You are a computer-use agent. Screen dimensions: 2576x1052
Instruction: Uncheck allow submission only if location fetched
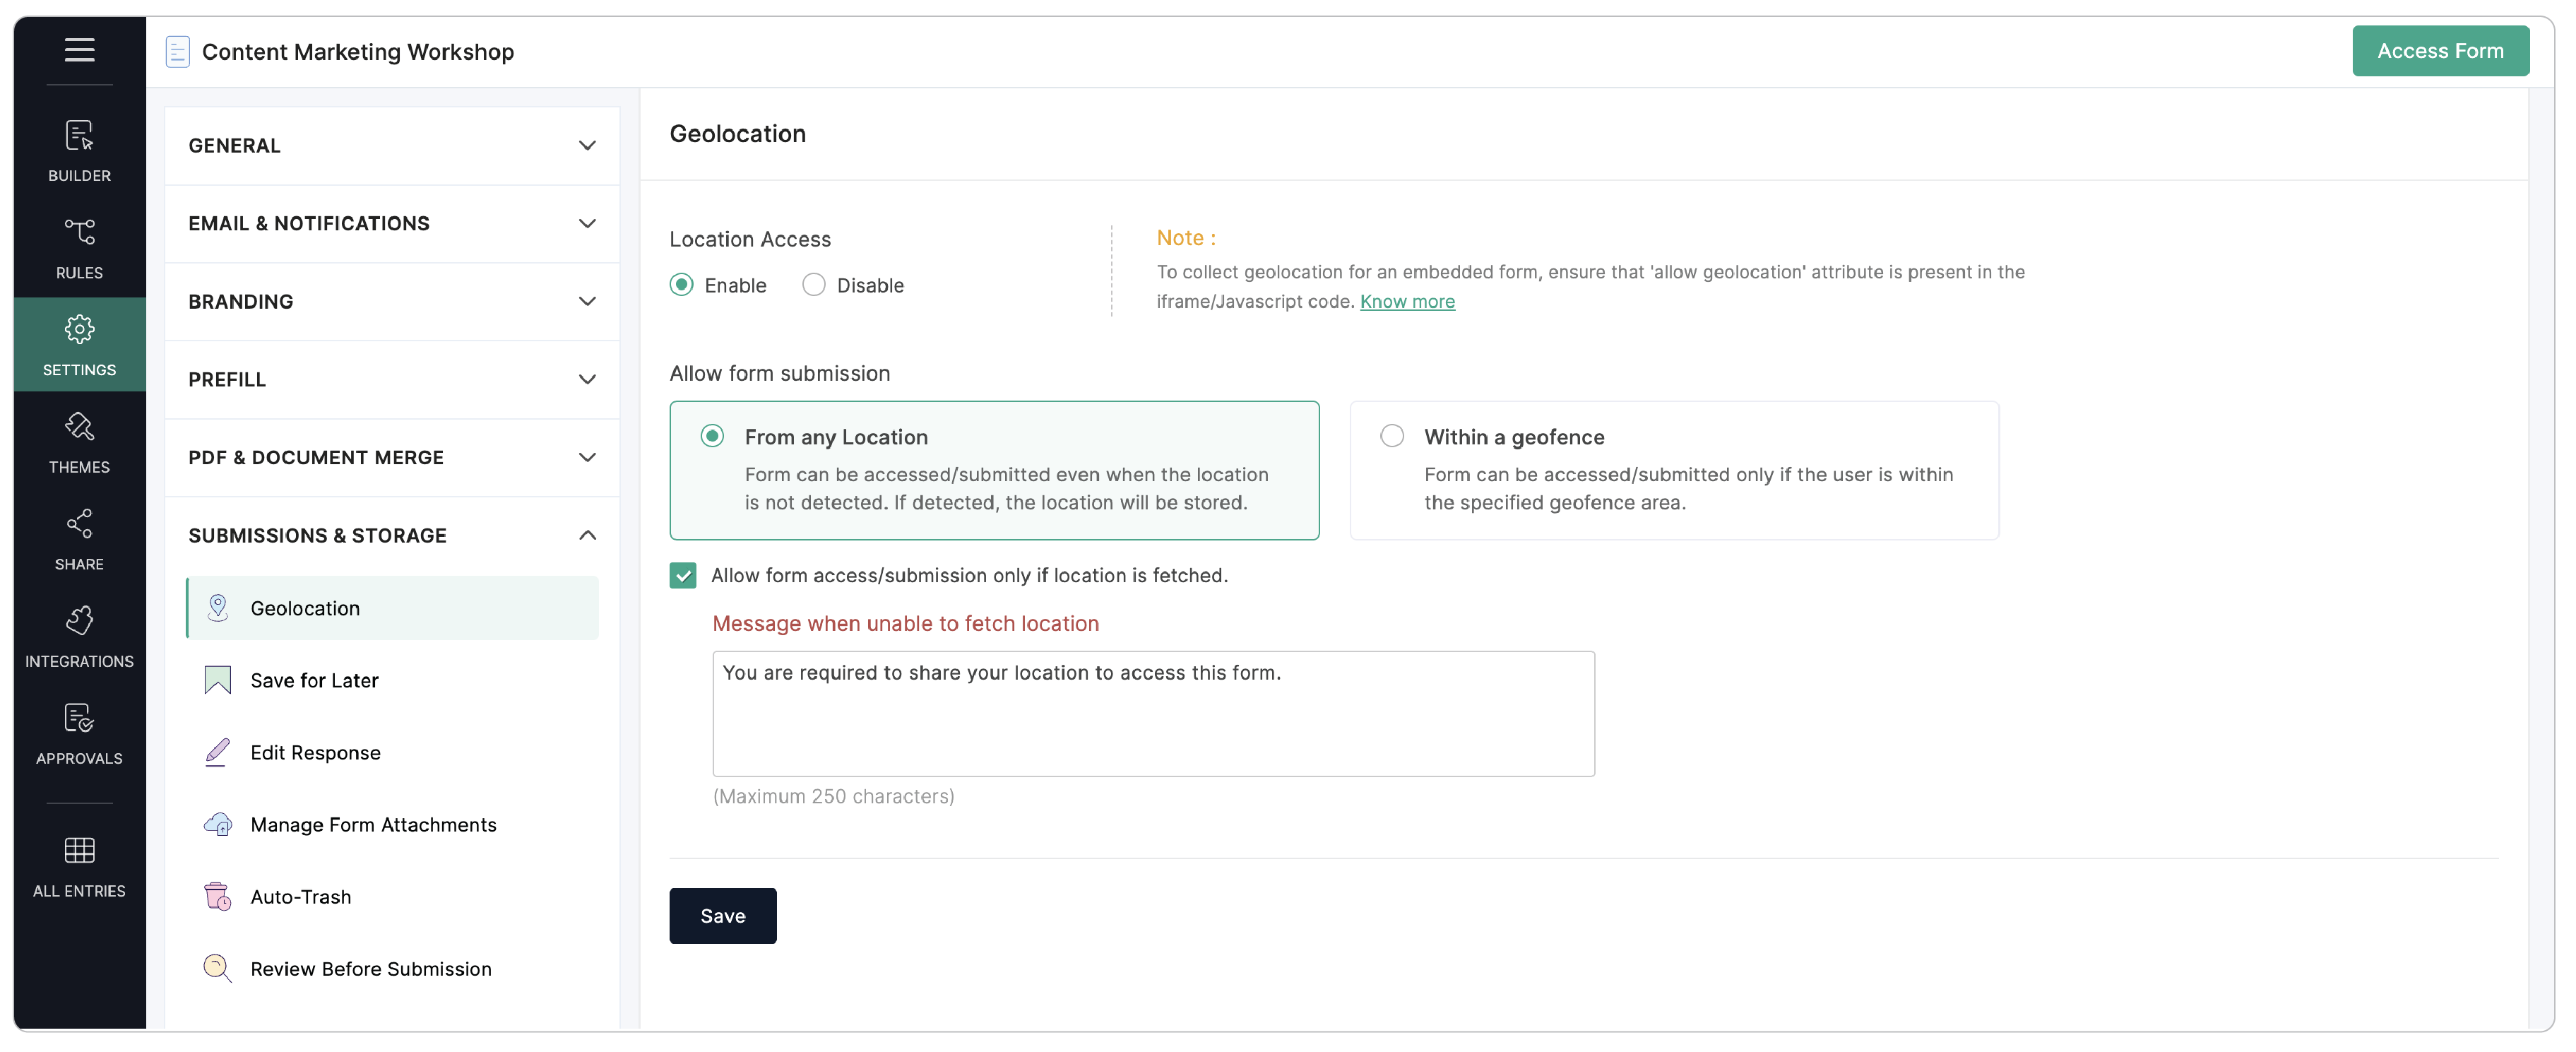(683, 575)
